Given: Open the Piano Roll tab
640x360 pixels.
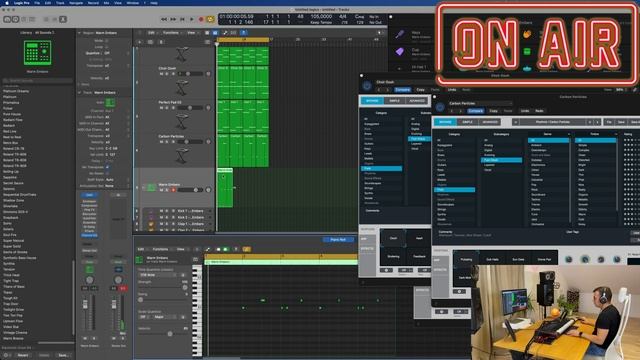Looking at the screenshot, I should (338, 240).
